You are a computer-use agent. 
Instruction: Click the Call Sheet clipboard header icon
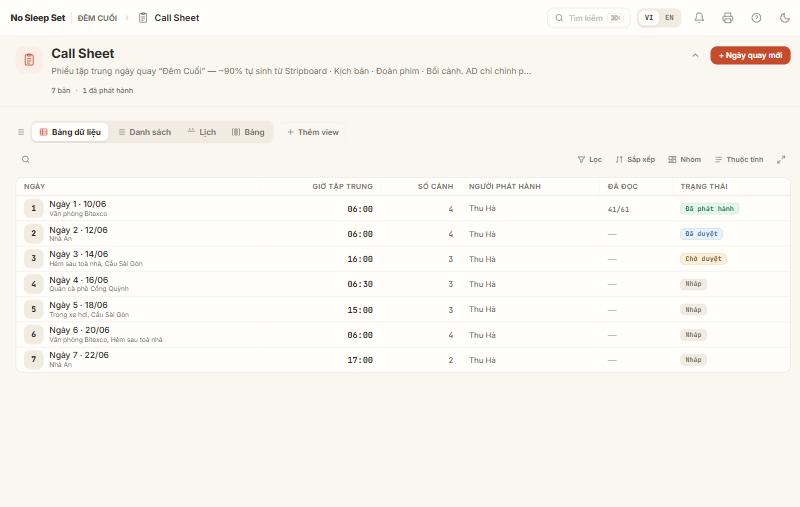tap(29, 60)
